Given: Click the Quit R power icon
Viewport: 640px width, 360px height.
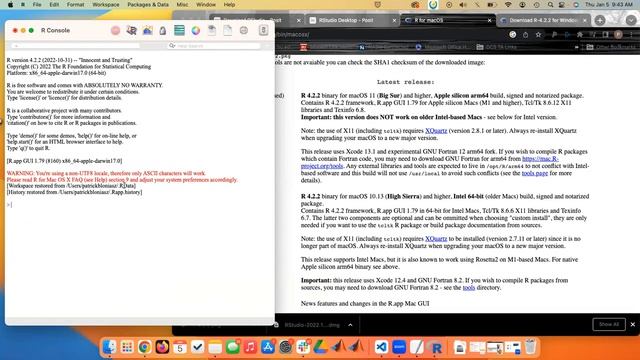Looking at the screenshot, I should point(263,30).
